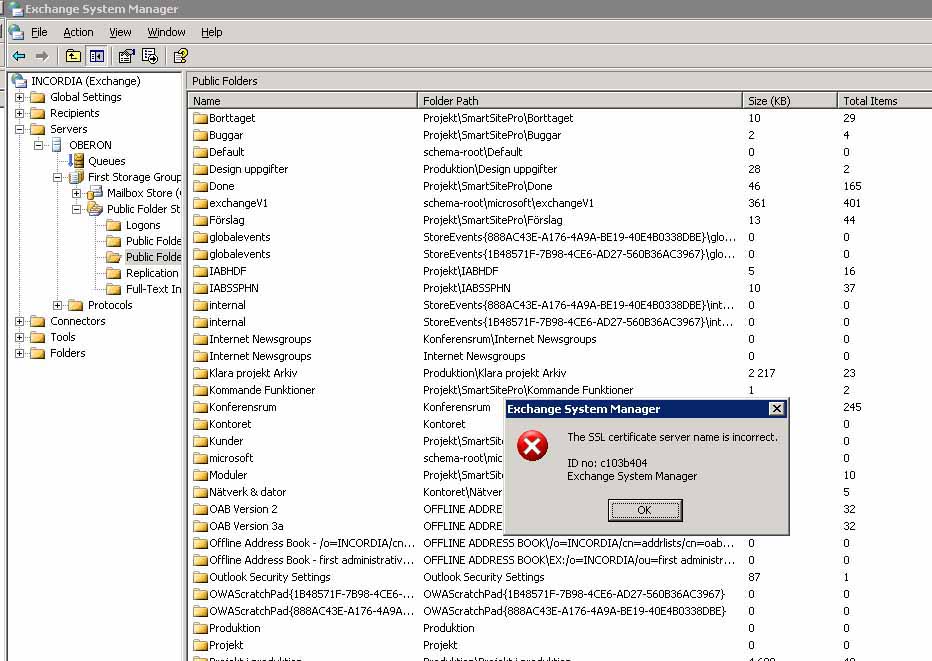Open the File menu
This screenshot has height=661, width=932.
[39, 32]
